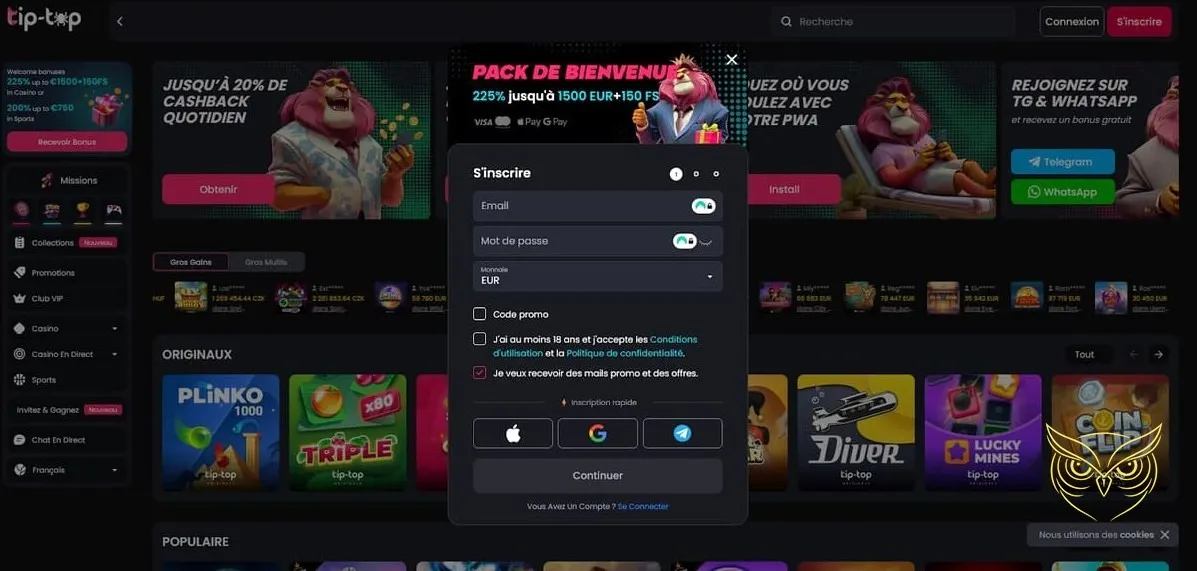The image size is (1197, 571).
Task: Go to next Originaux games with right arrow
Action: (x=1159, y=354)
